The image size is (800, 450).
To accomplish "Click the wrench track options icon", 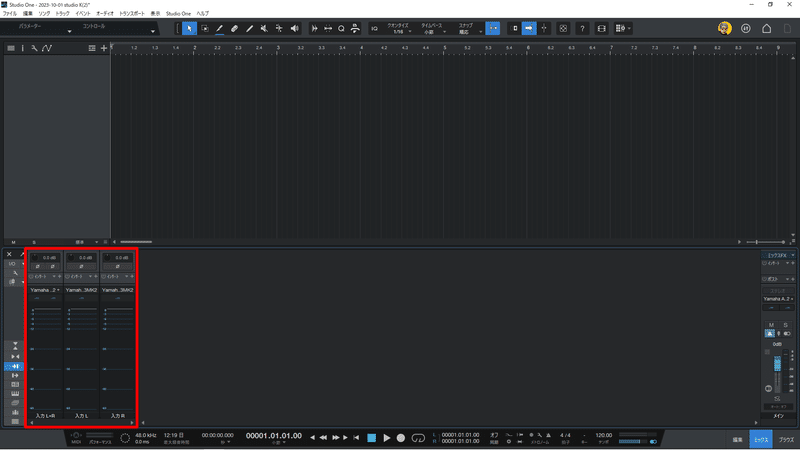I will [x=34, y=48].
